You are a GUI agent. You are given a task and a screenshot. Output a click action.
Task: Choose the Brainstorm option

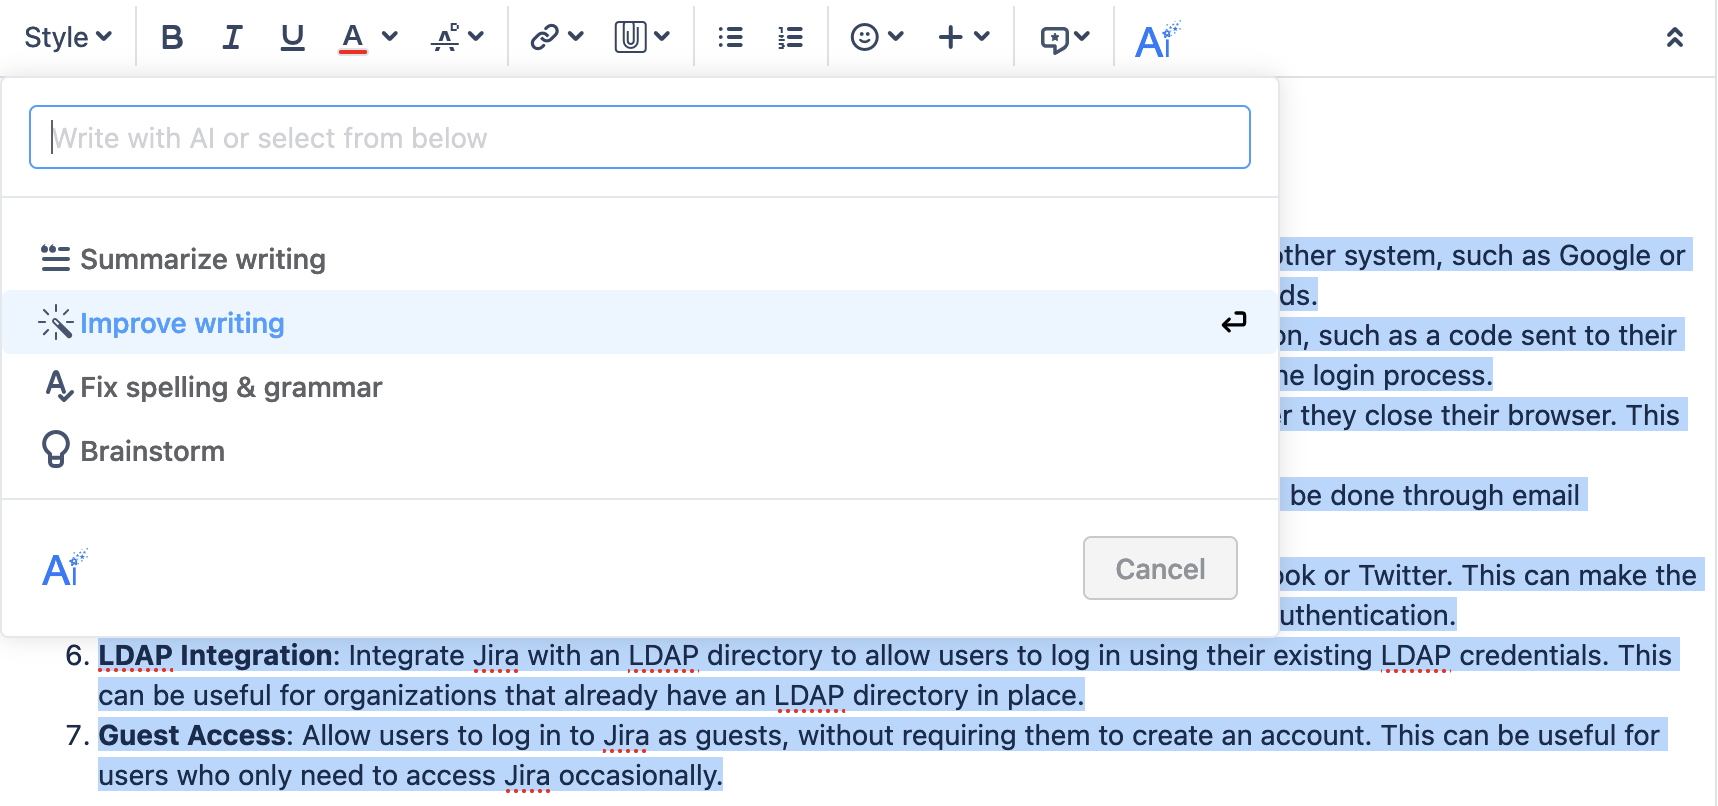click(x=640, y=451)
